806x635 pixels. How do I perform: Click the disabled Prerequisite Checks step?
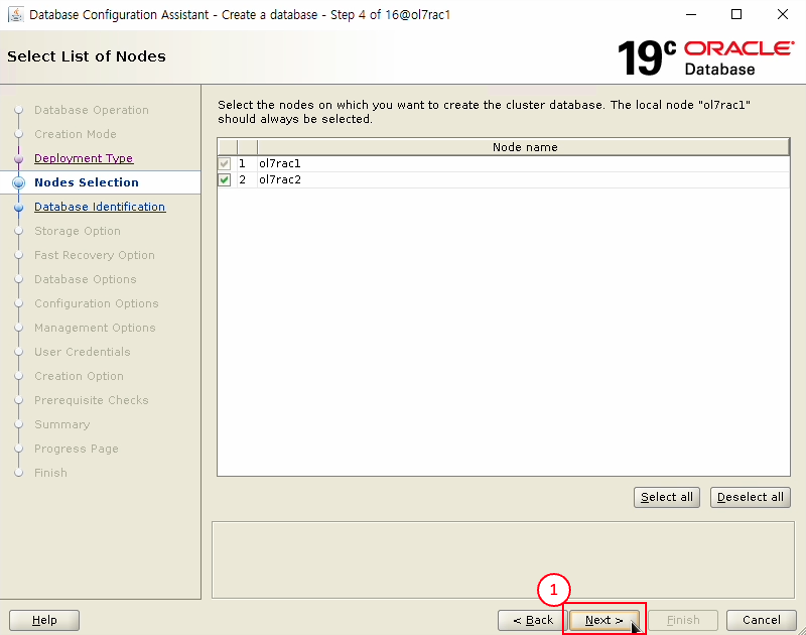[91, 400]
